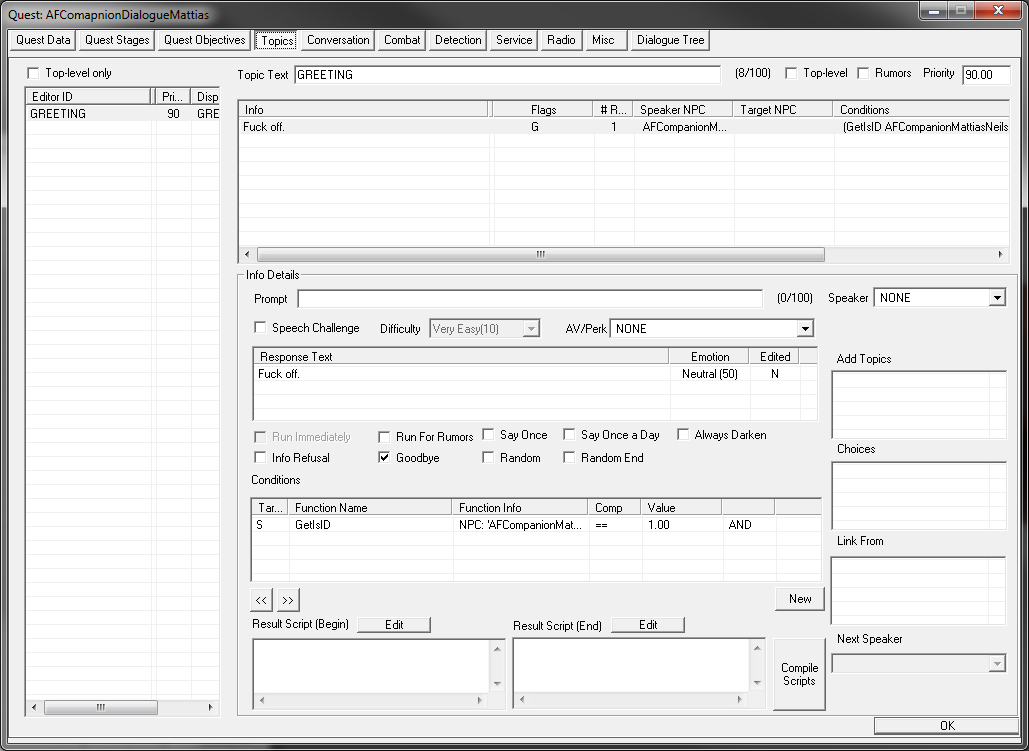This screenshot has height=751, width=1029.
Task: Click the AFCompanionM... Speaker NPC cell
Action: [x=684, y=127]
